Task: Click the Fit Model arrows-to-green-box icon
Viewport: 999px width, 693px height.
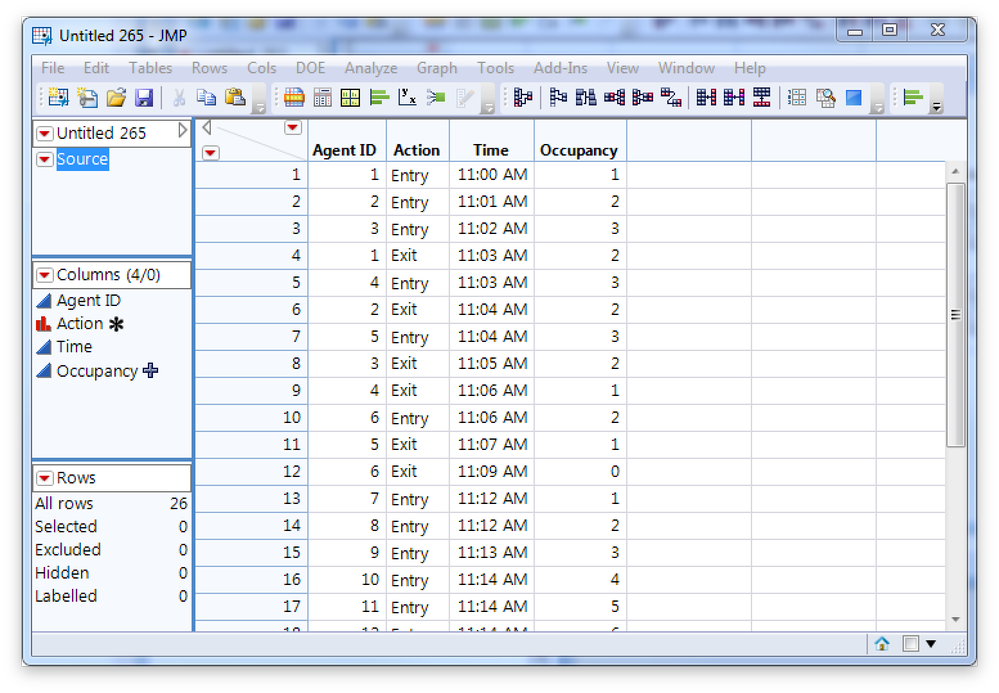Action: point(436,97)
